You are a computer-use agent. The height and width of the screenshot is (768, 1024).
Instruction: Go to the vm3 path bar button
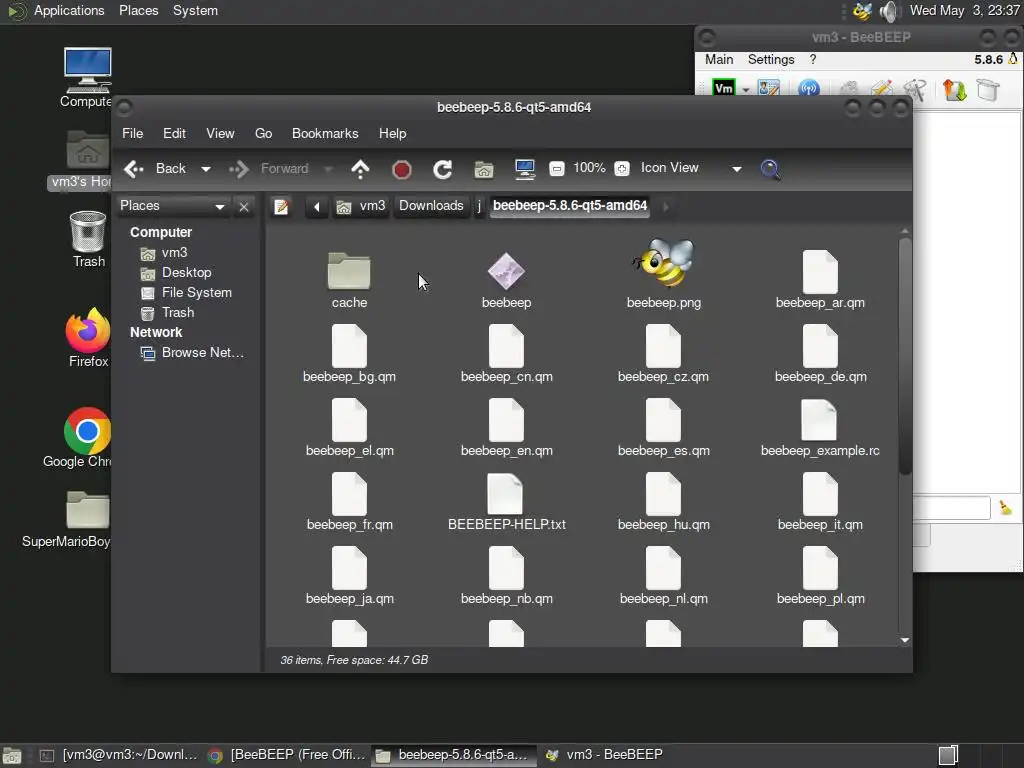pos(360,206)
